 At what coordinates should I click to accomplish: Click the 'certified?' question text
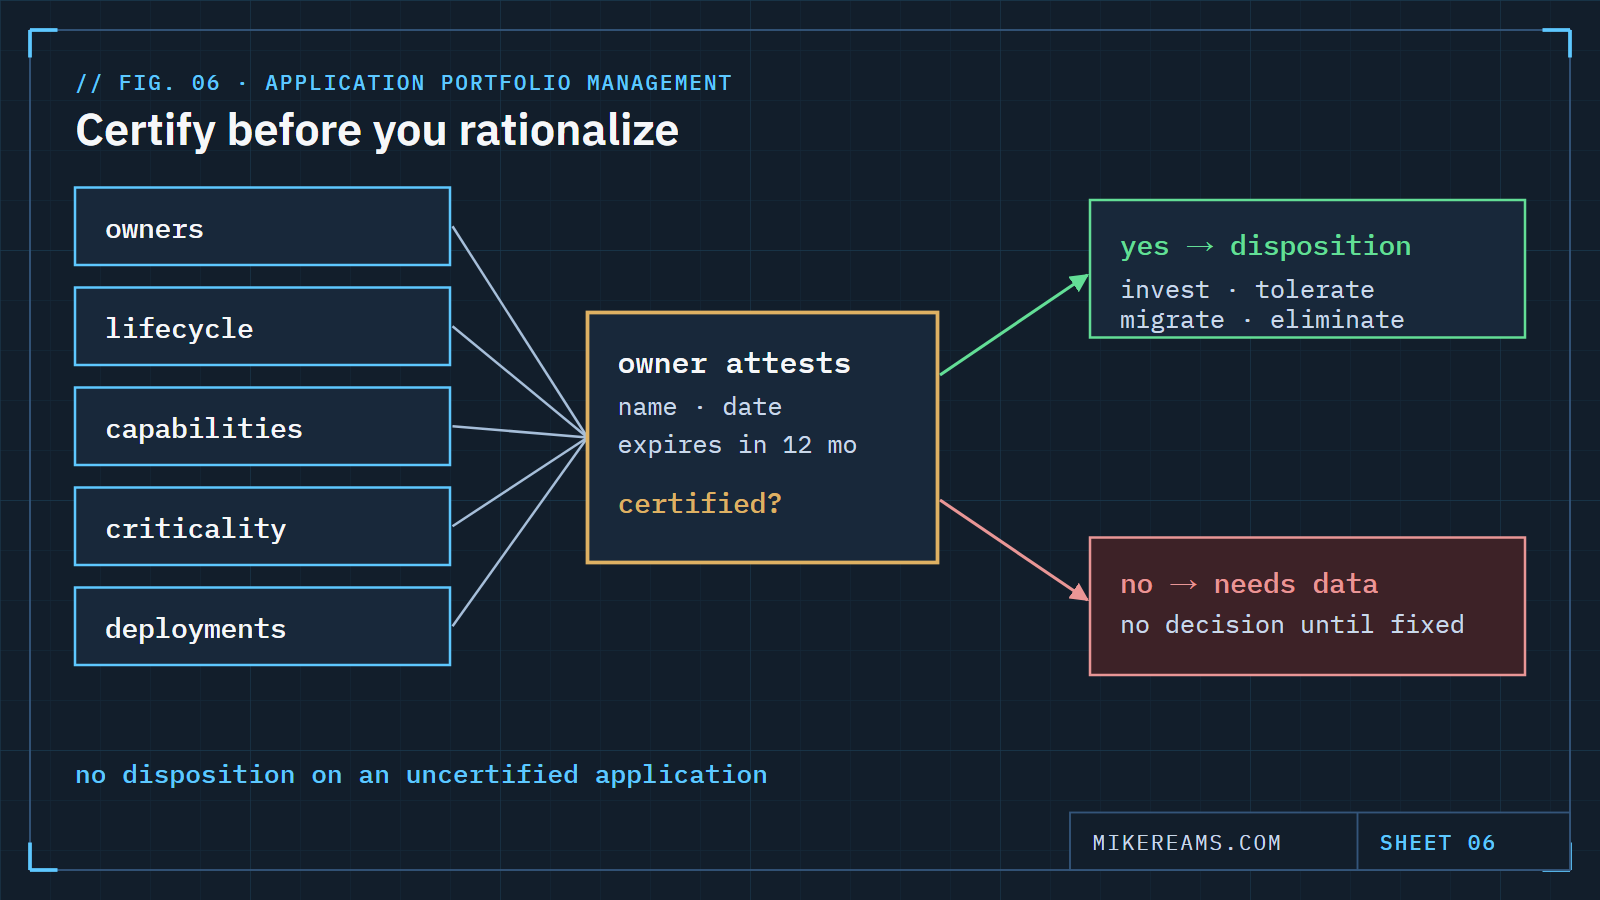pyautogui.click(x=700, y=503)
